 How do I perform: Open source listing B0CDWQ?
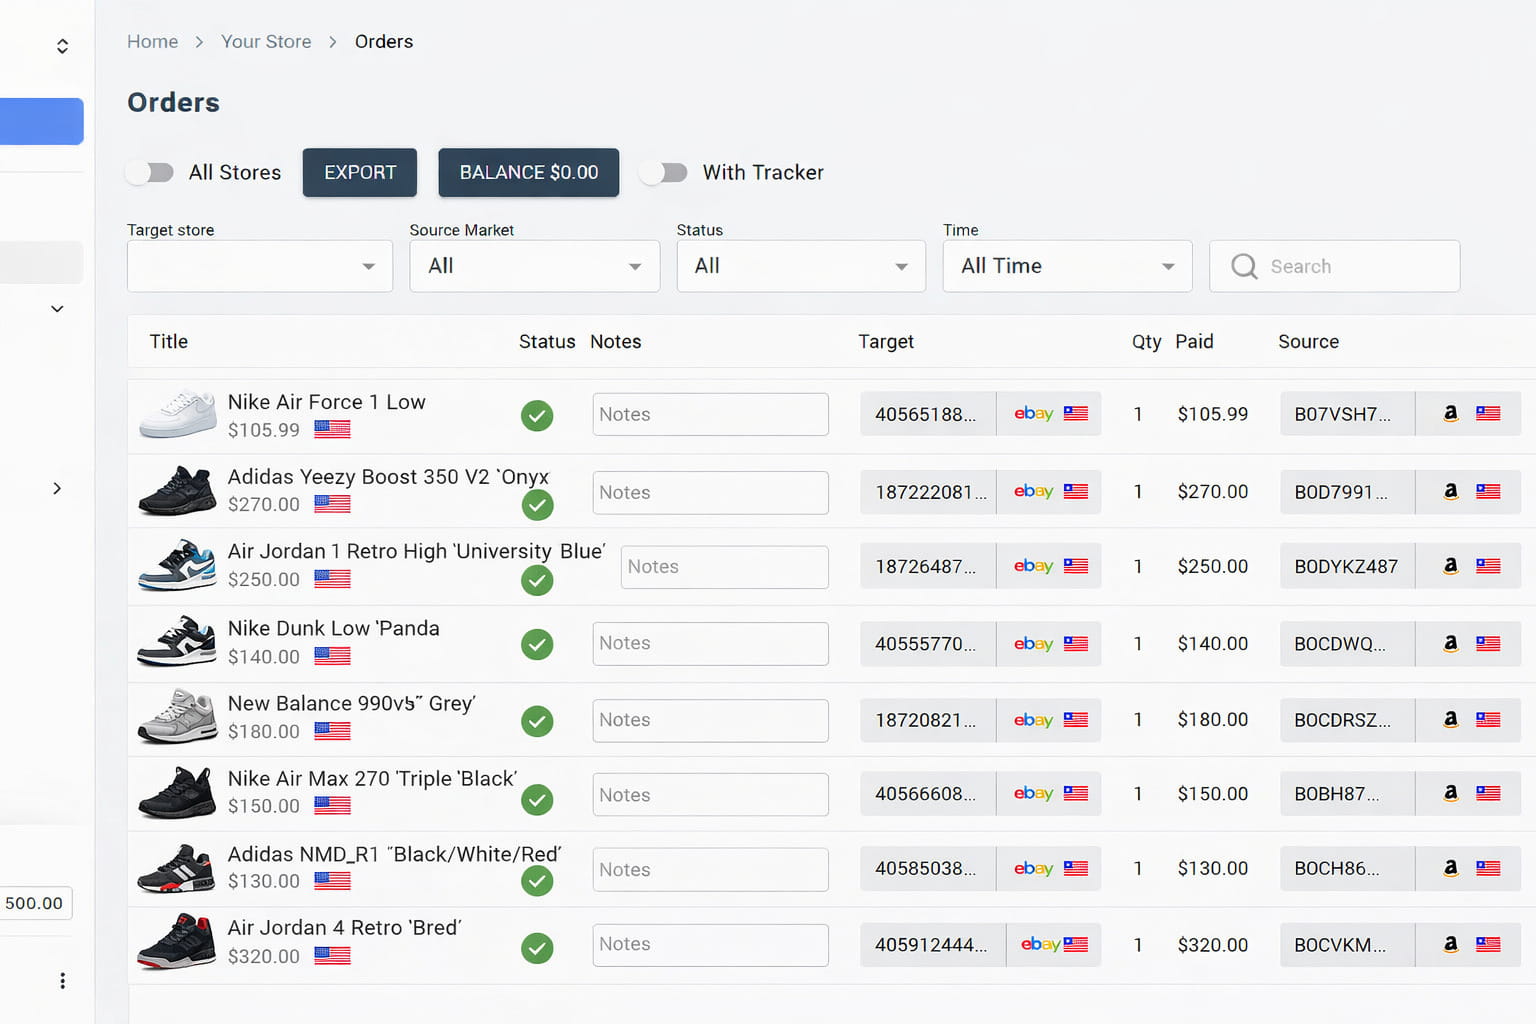(1347, 644)
